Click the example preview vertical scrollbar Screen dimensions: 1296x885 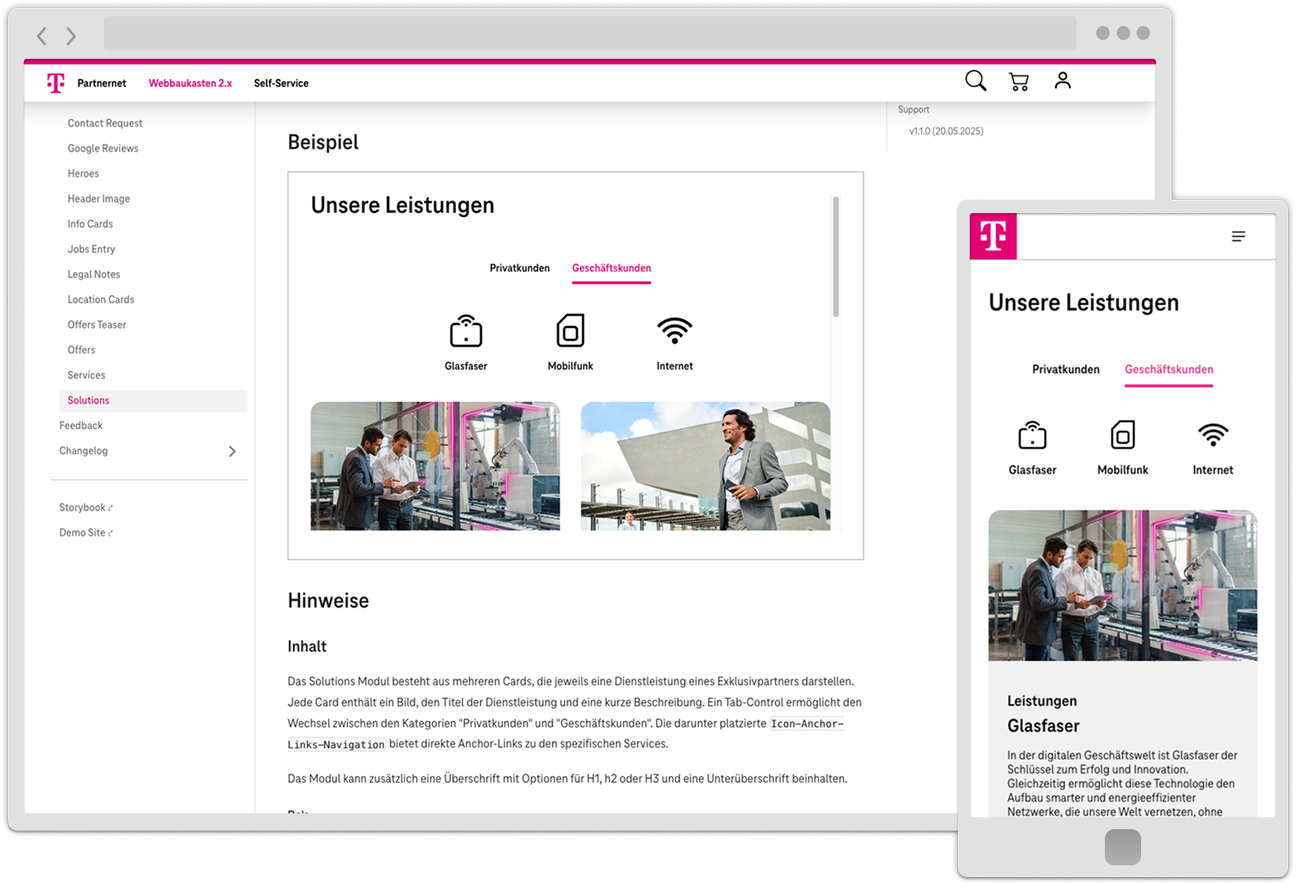point(836,257)
